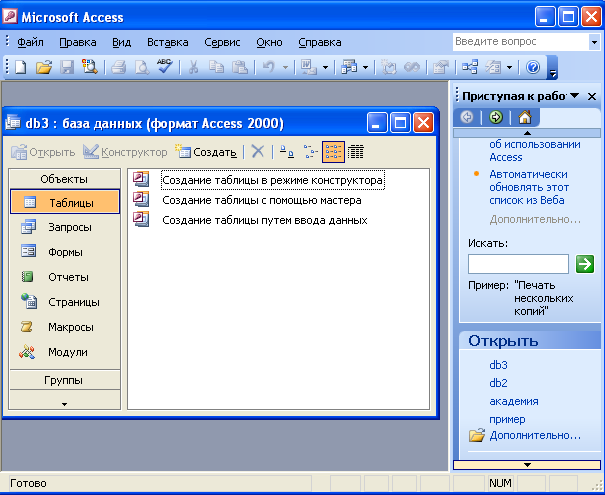The image size is (605, 495).
Task: Click green Start searching arrow button
Action: [x=585, y=264]
